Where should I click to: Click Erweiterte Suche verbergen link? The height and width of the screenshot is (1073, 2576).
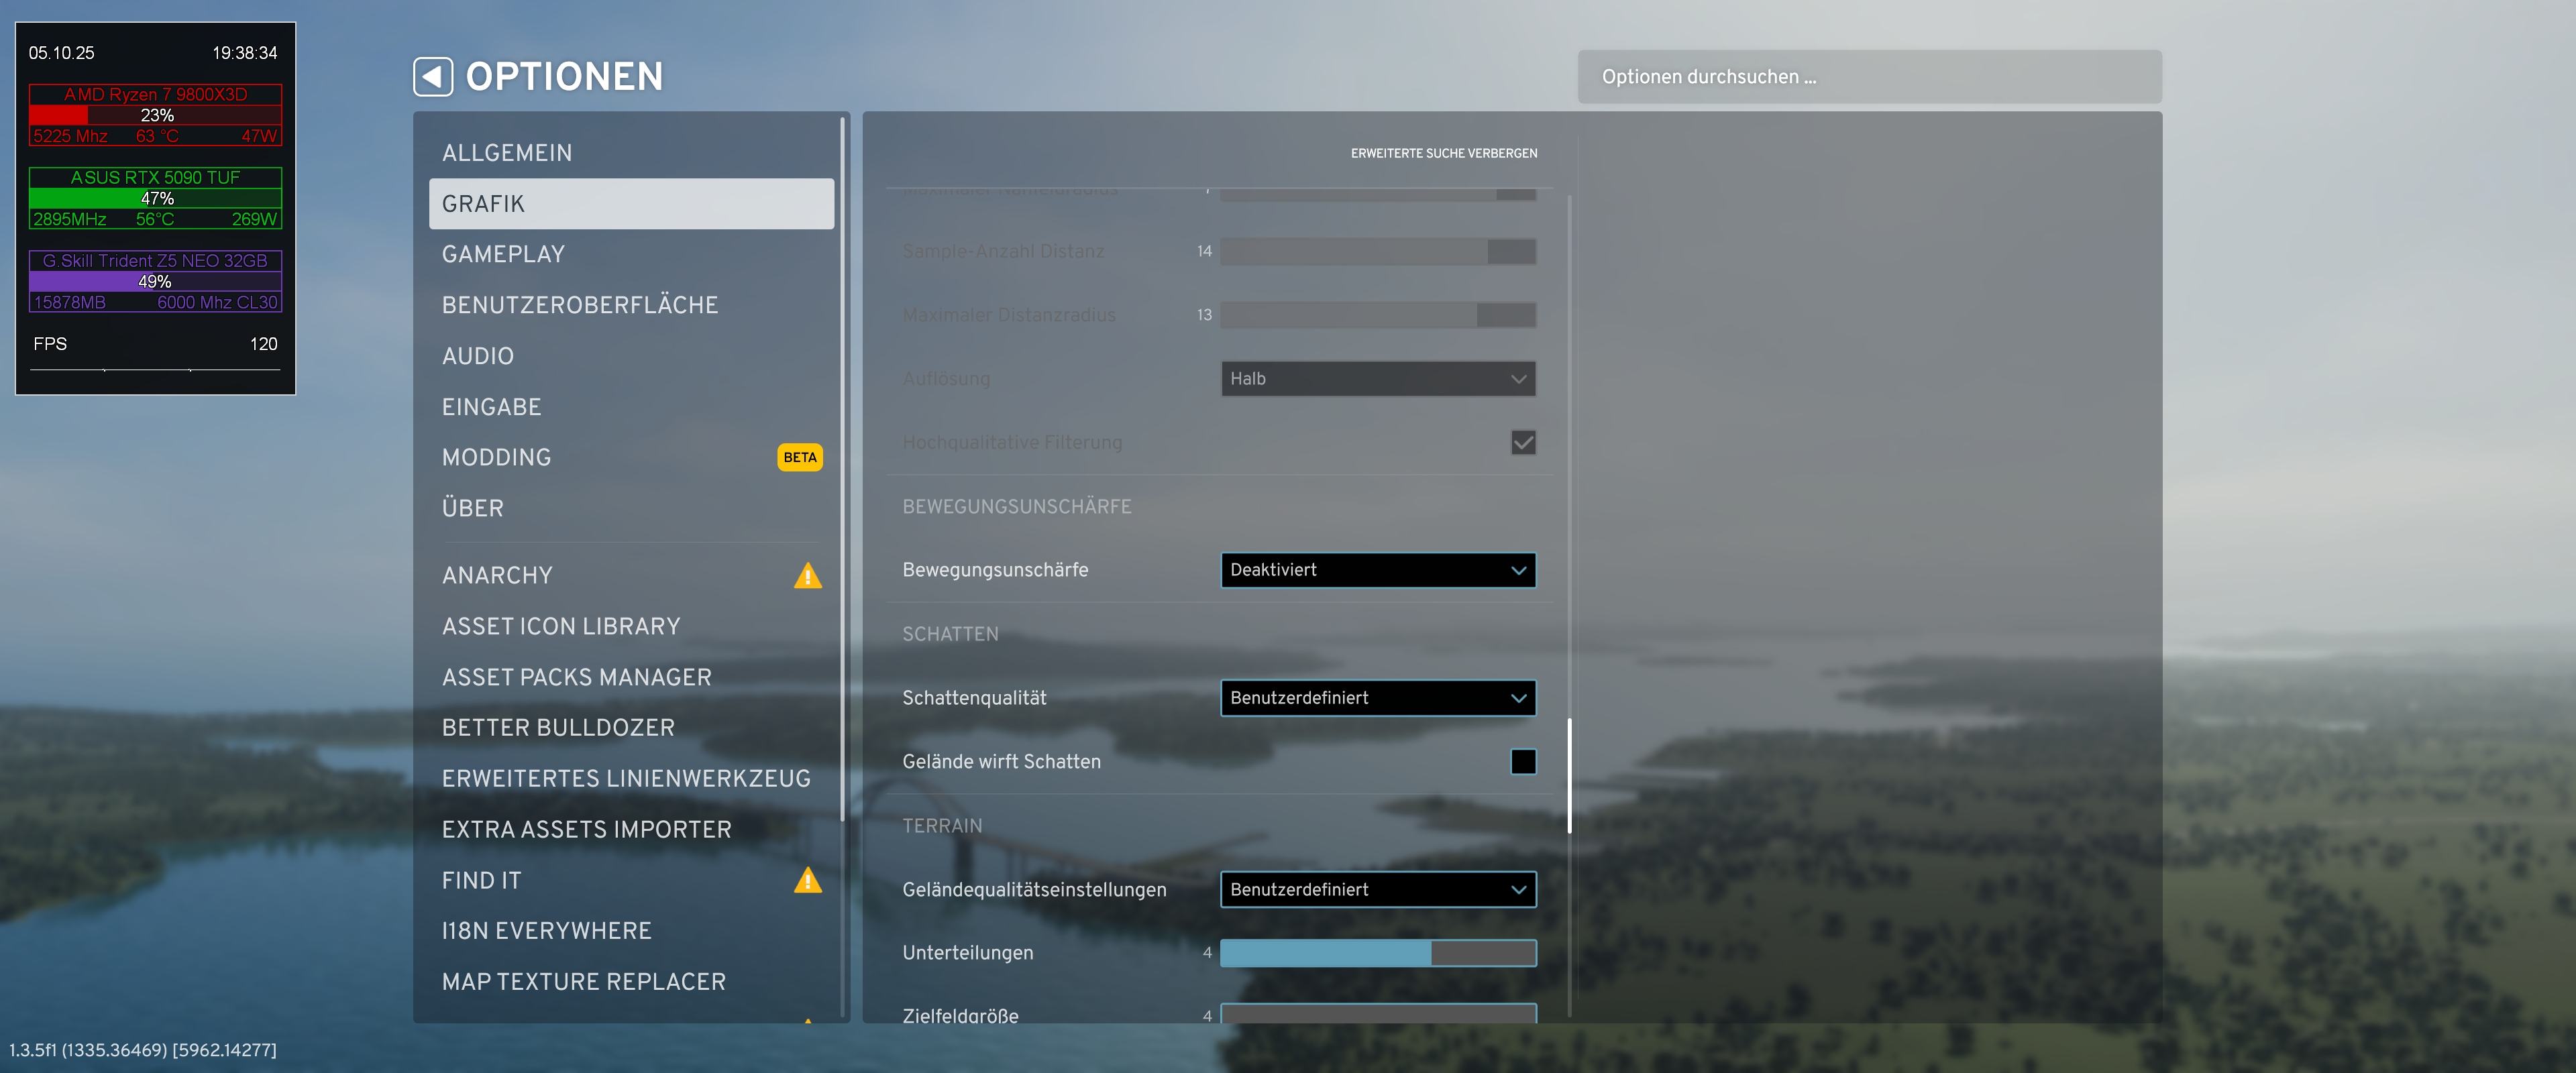1443,153
